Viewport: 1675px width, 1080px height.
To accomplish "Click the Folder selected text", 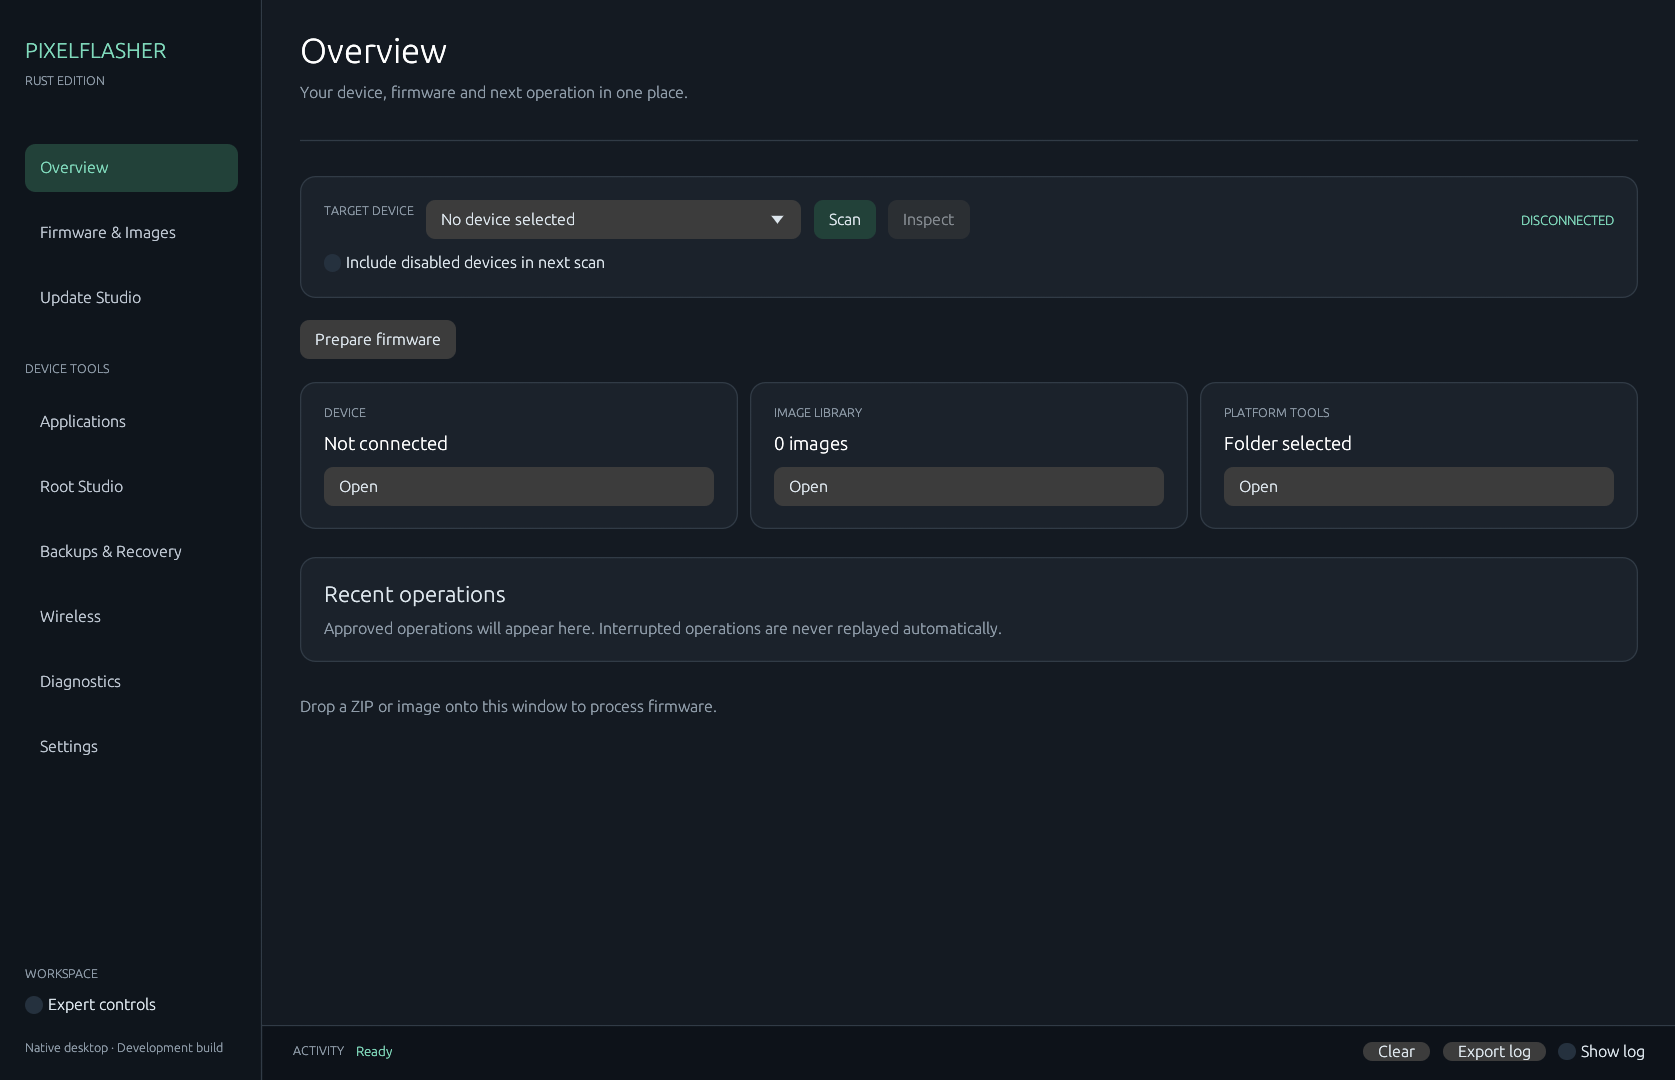I will point(1288,444).
